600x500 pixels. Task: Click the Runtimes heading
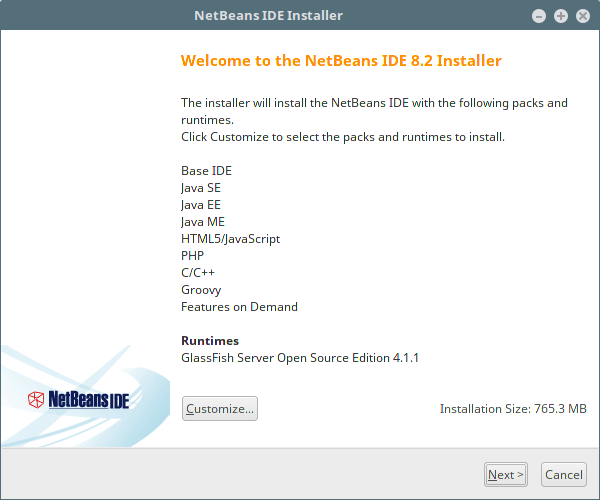(x=210, y=340)
